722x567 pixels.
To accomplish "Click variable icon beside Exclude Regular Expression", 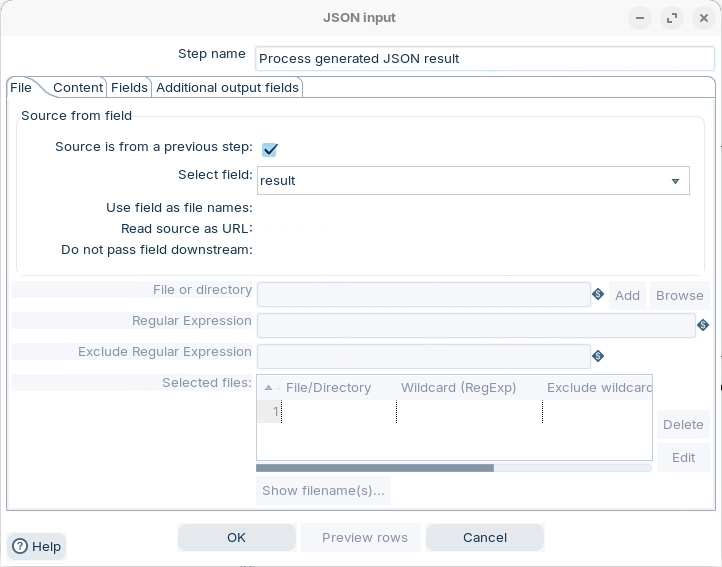I will (598, 356).
